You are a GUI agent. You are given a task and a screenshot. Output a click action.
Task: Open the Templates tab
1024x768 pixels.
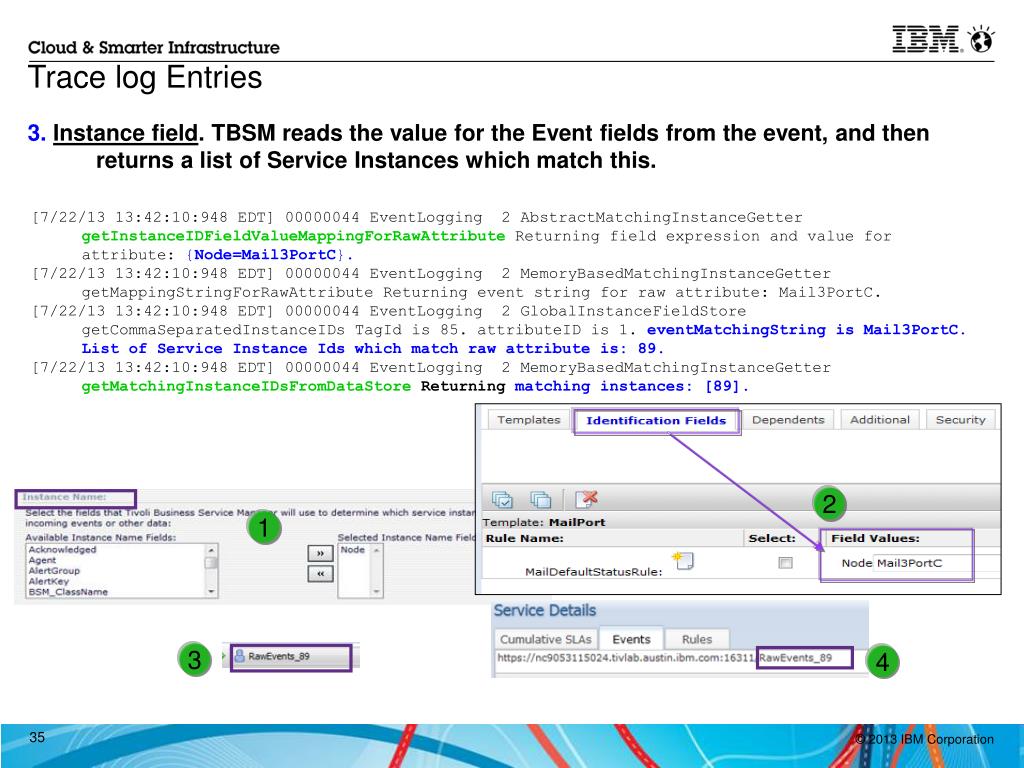tap(528, 420)
